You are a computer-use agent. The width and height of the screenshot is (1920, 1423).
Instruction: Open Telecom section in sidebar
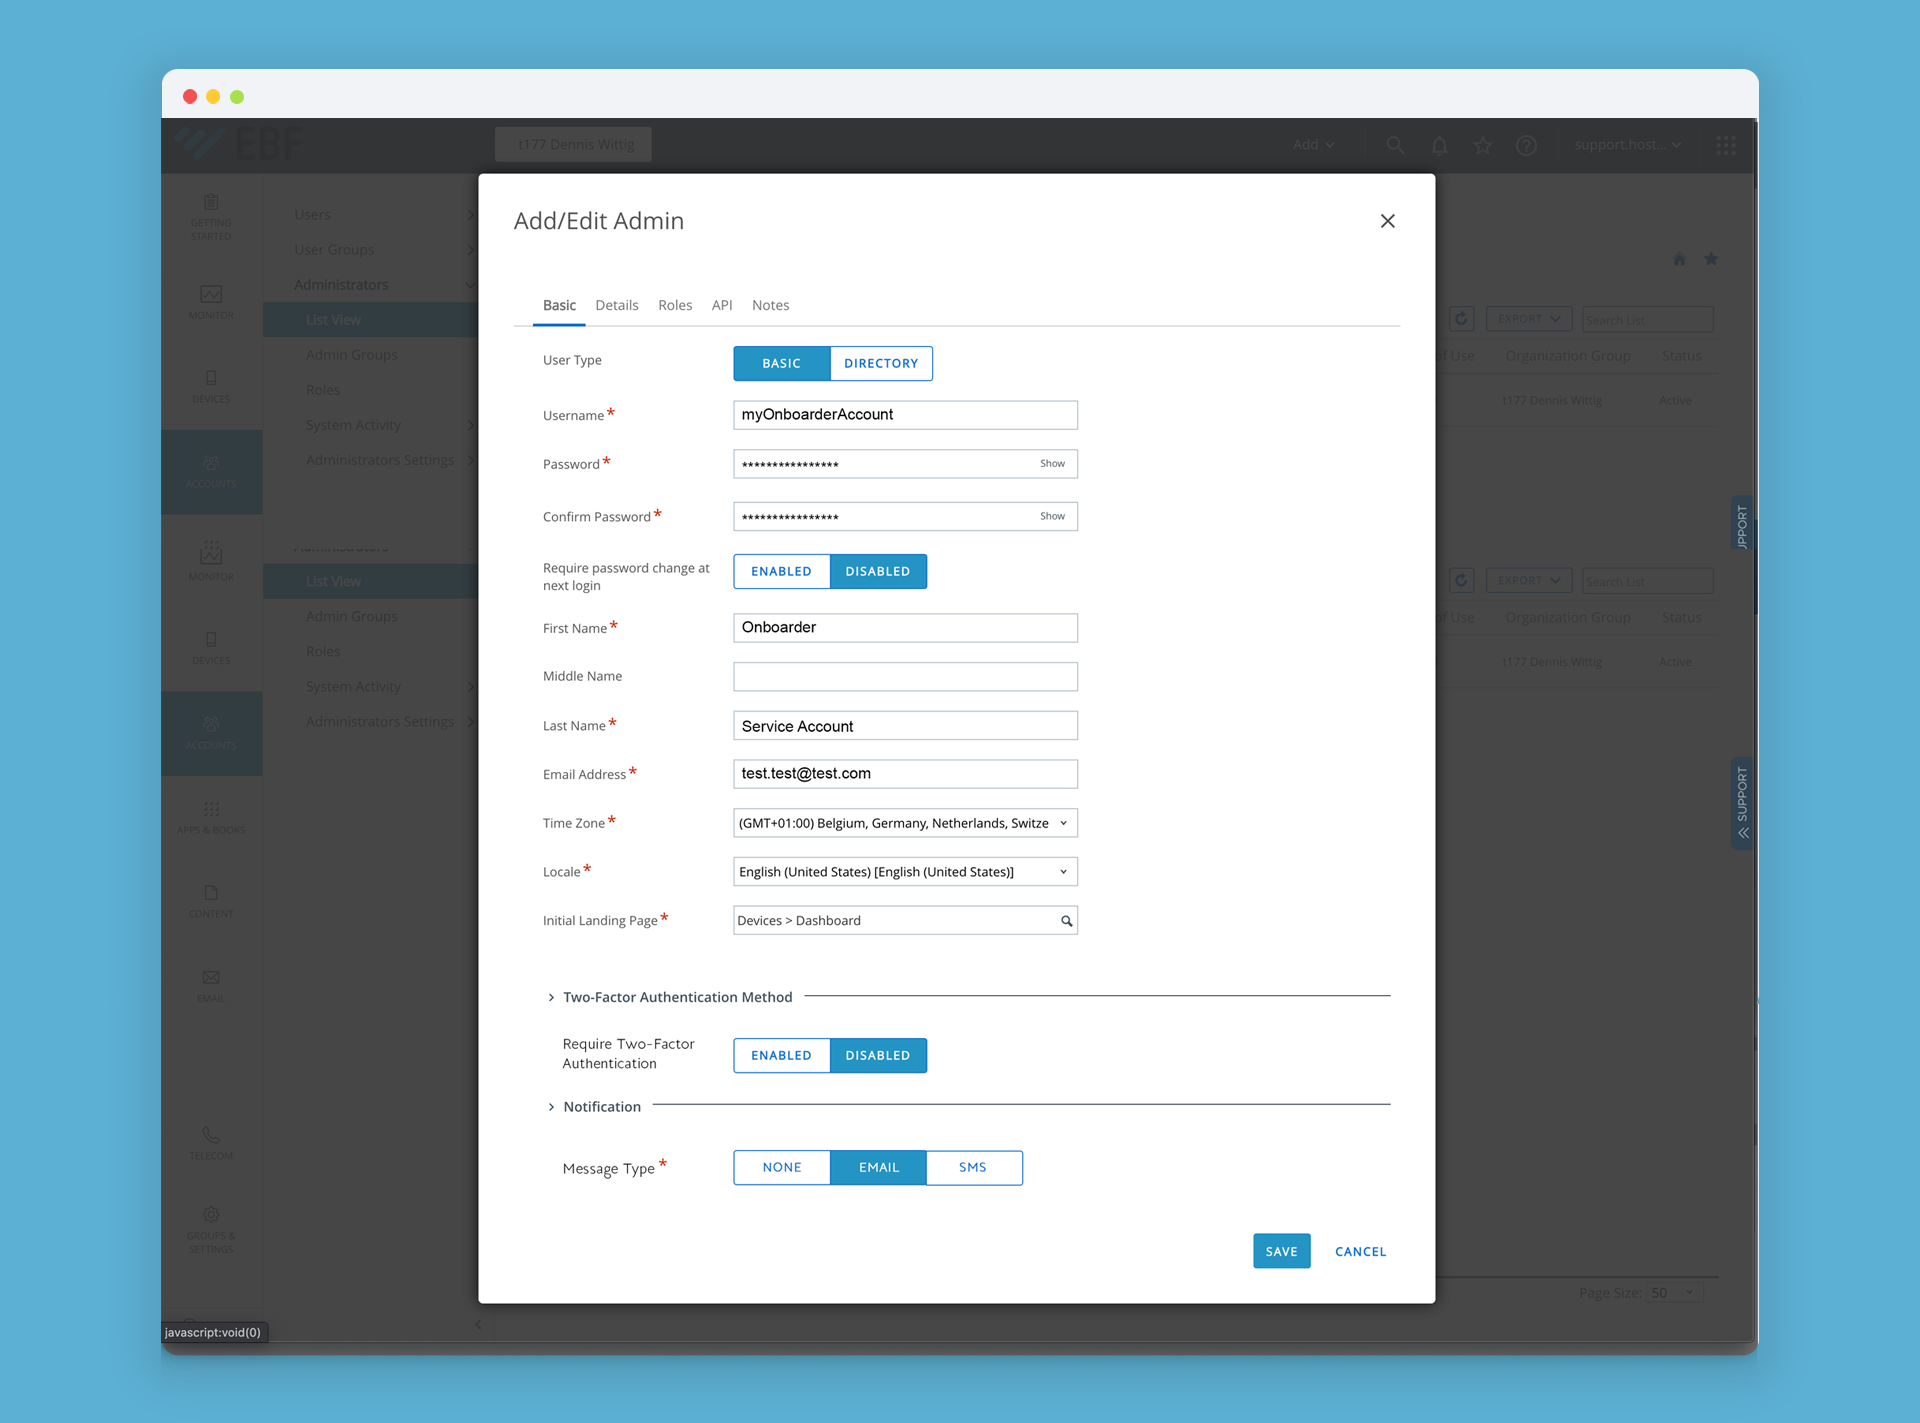point(211,1143)
